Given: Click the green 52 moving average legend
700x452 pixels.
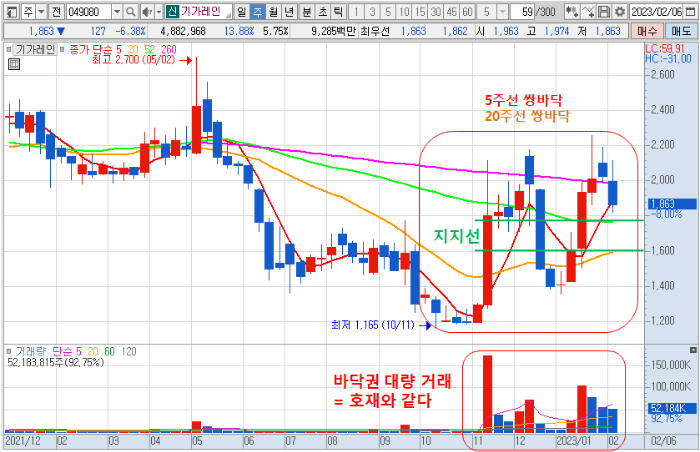Looking at the screenshot, I should pyautogui.click(x=150, y=49).
